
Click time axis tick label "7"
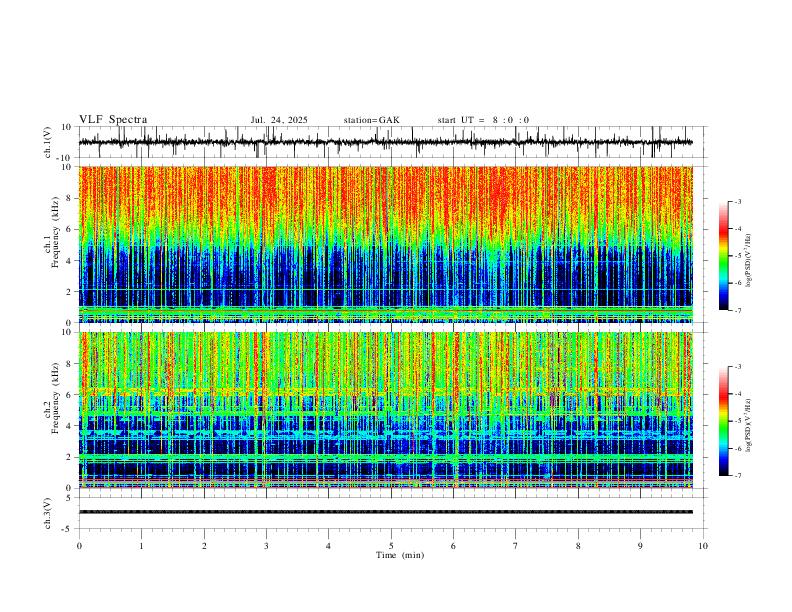[x=516, y=546]
